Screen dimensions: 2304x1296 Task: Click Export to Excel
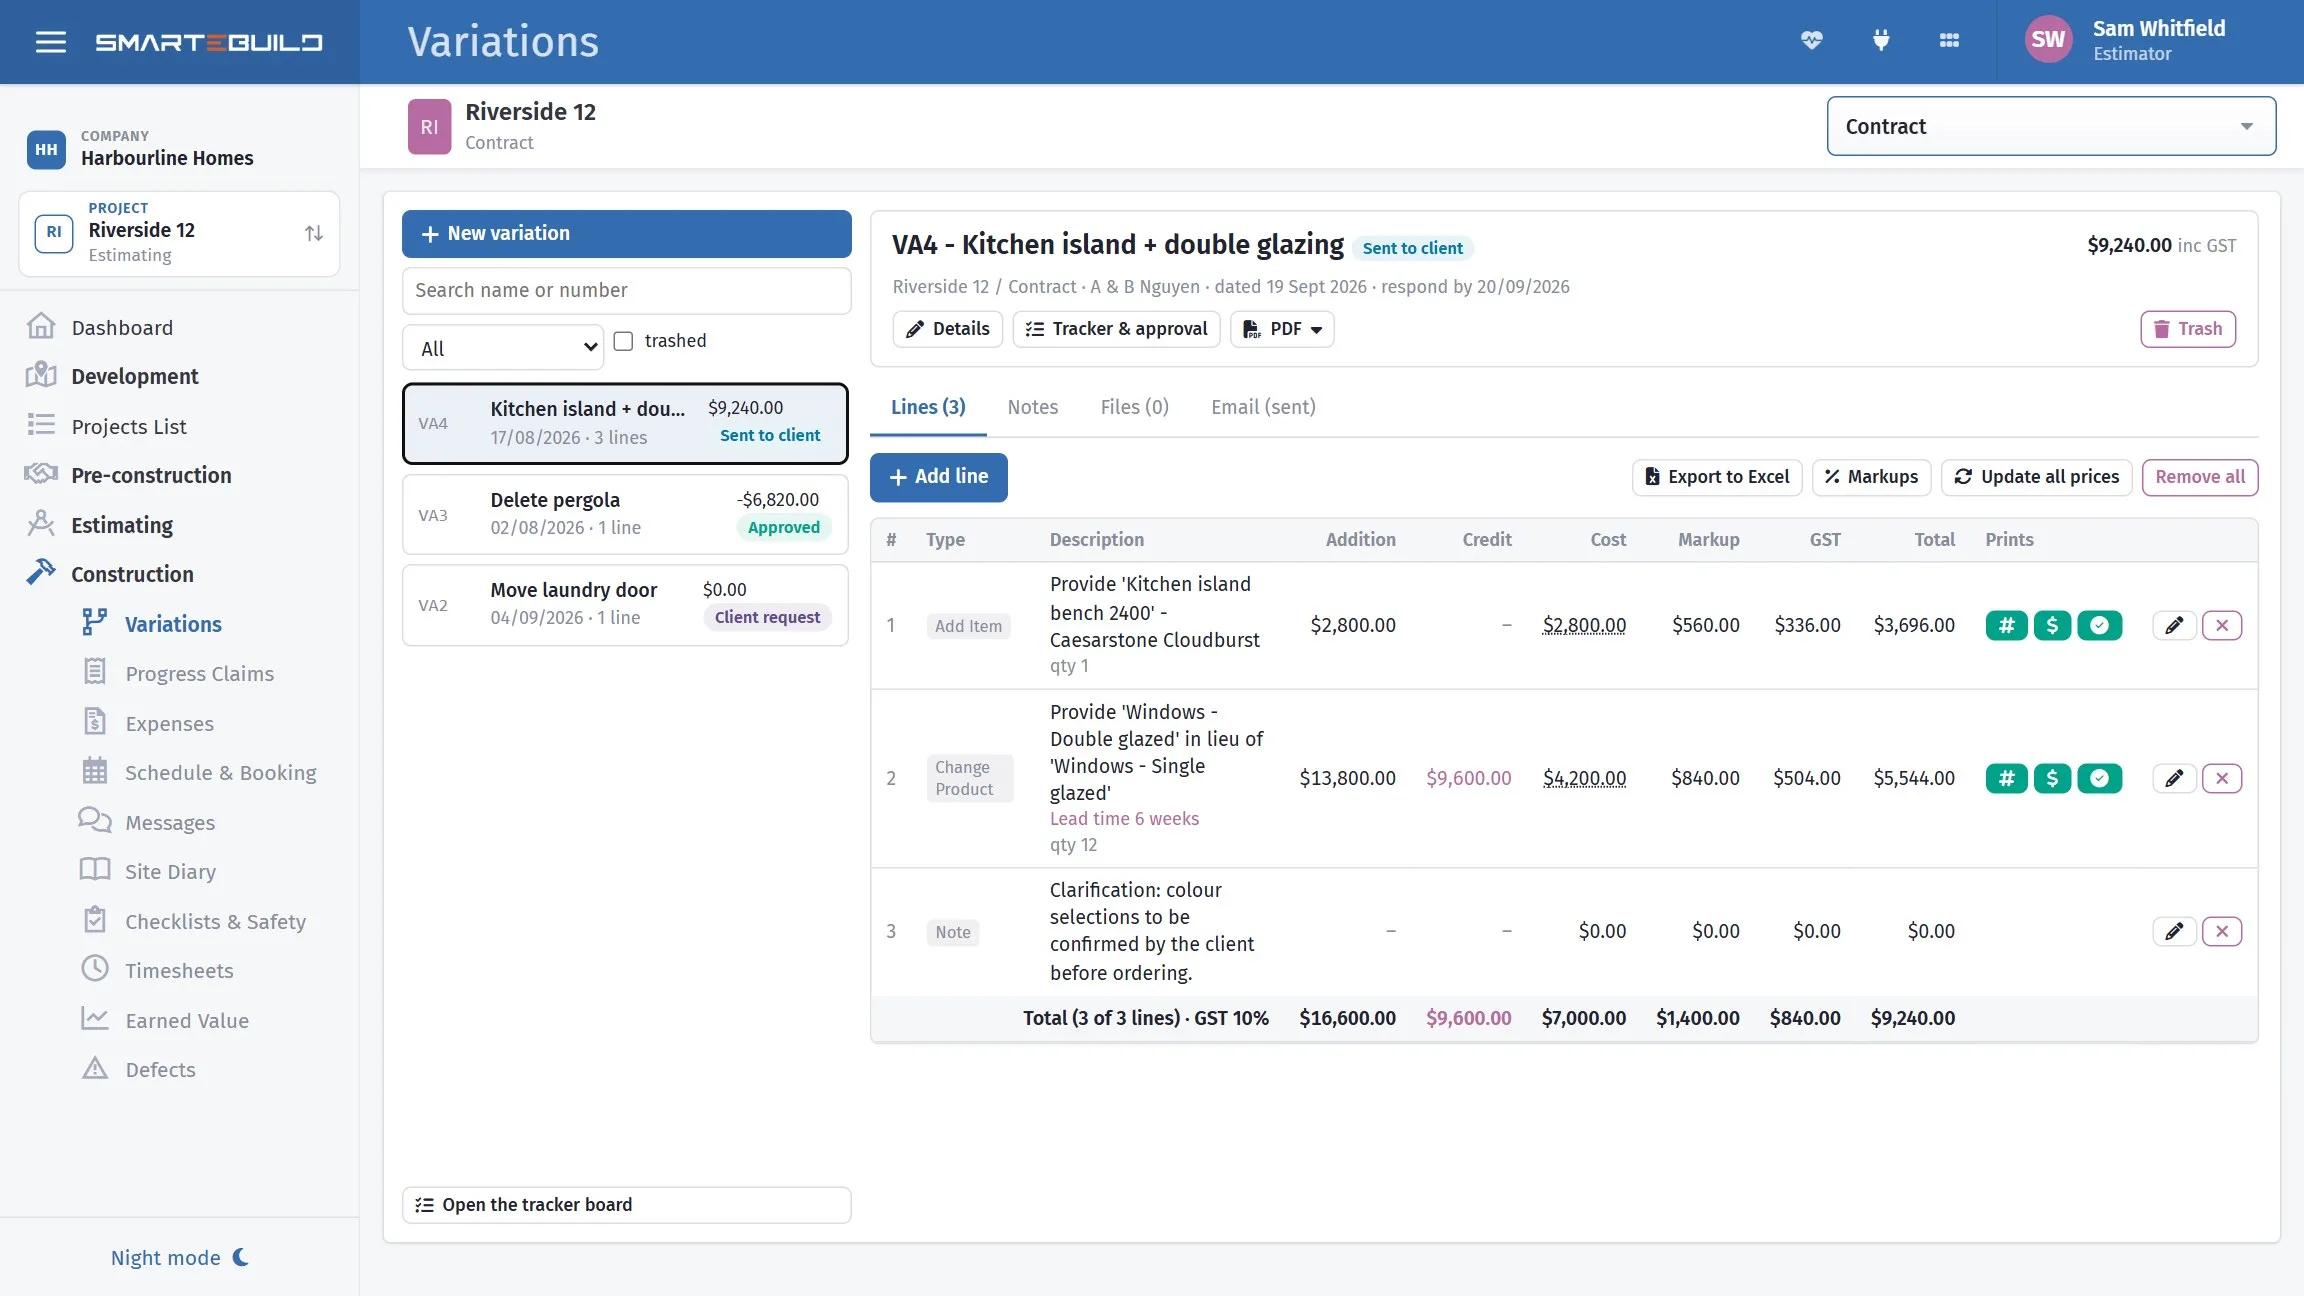(1717, 477)
